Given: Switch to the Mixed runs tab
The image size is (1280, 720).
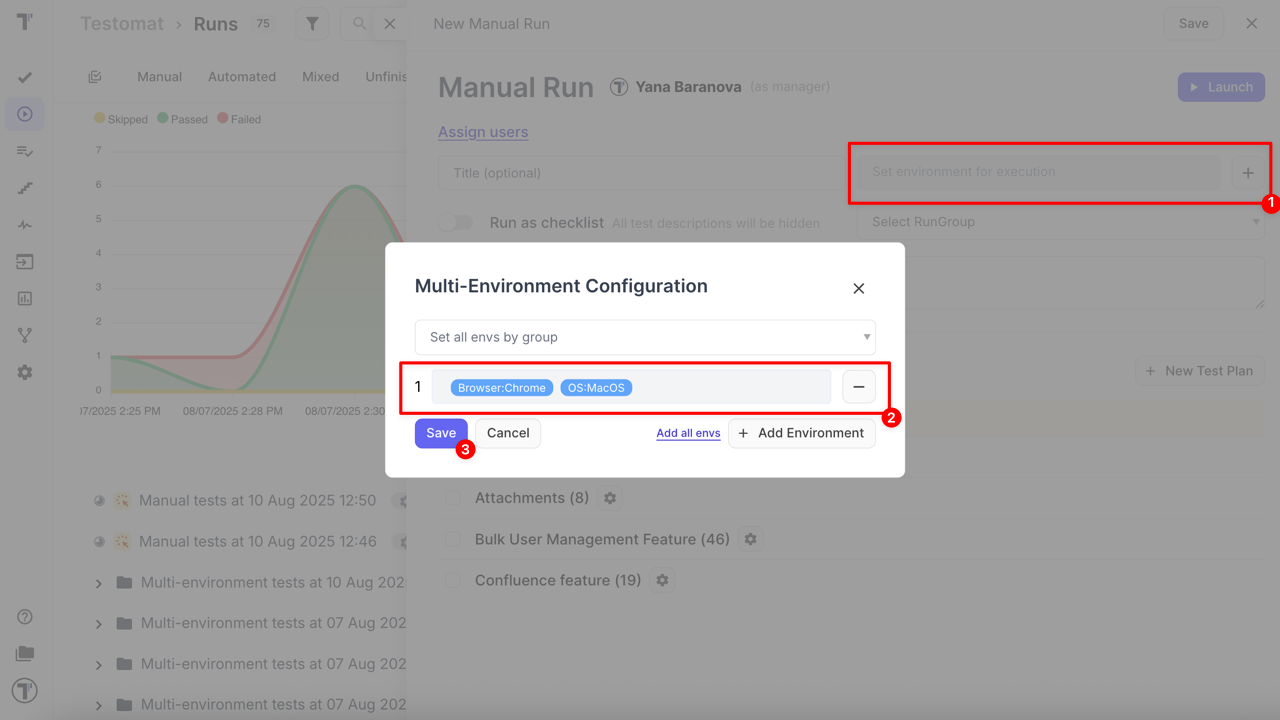Looking at the screenshot, I should [320, 77].
